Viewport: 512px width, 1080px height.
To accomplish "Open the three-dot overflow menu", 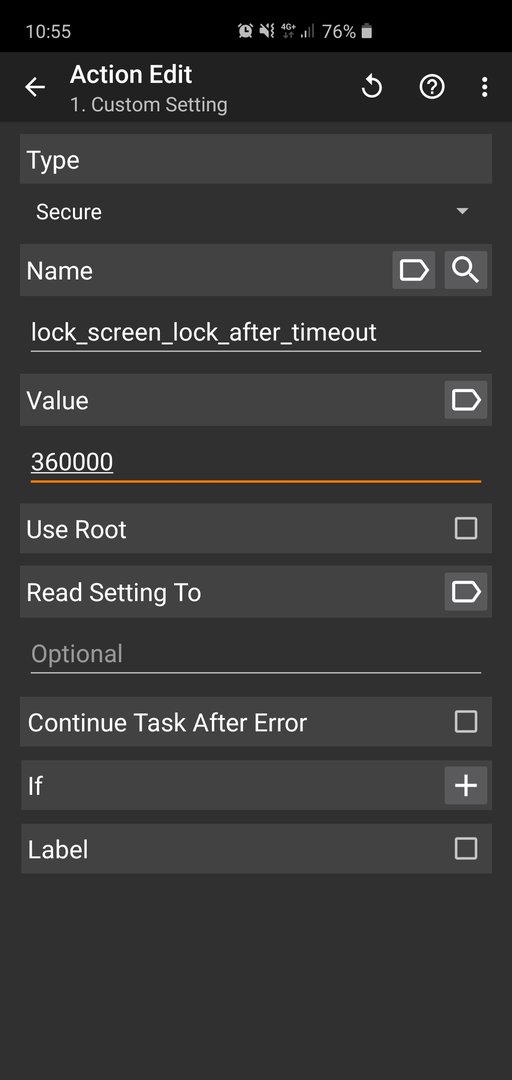I will 484,87.
